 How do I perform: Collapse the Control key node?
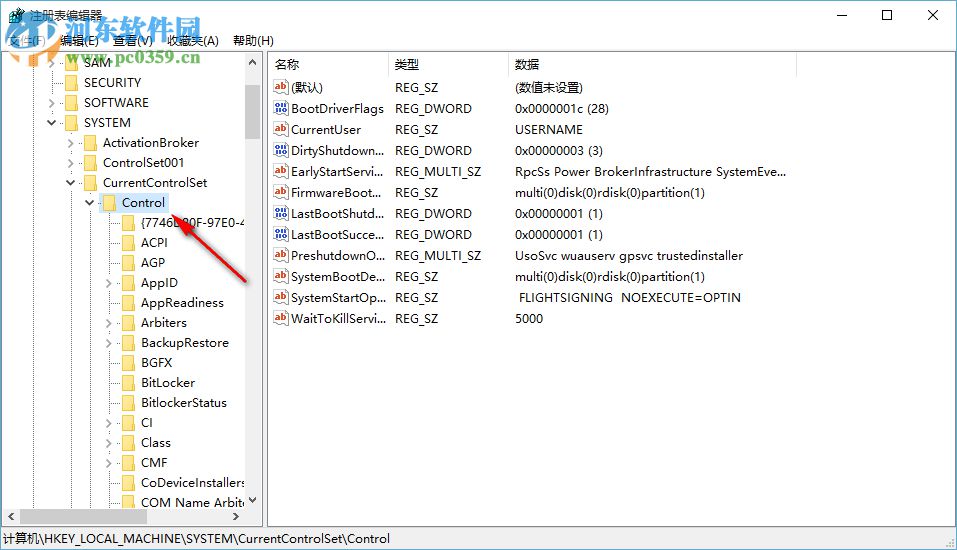click(x=90, y=203)
